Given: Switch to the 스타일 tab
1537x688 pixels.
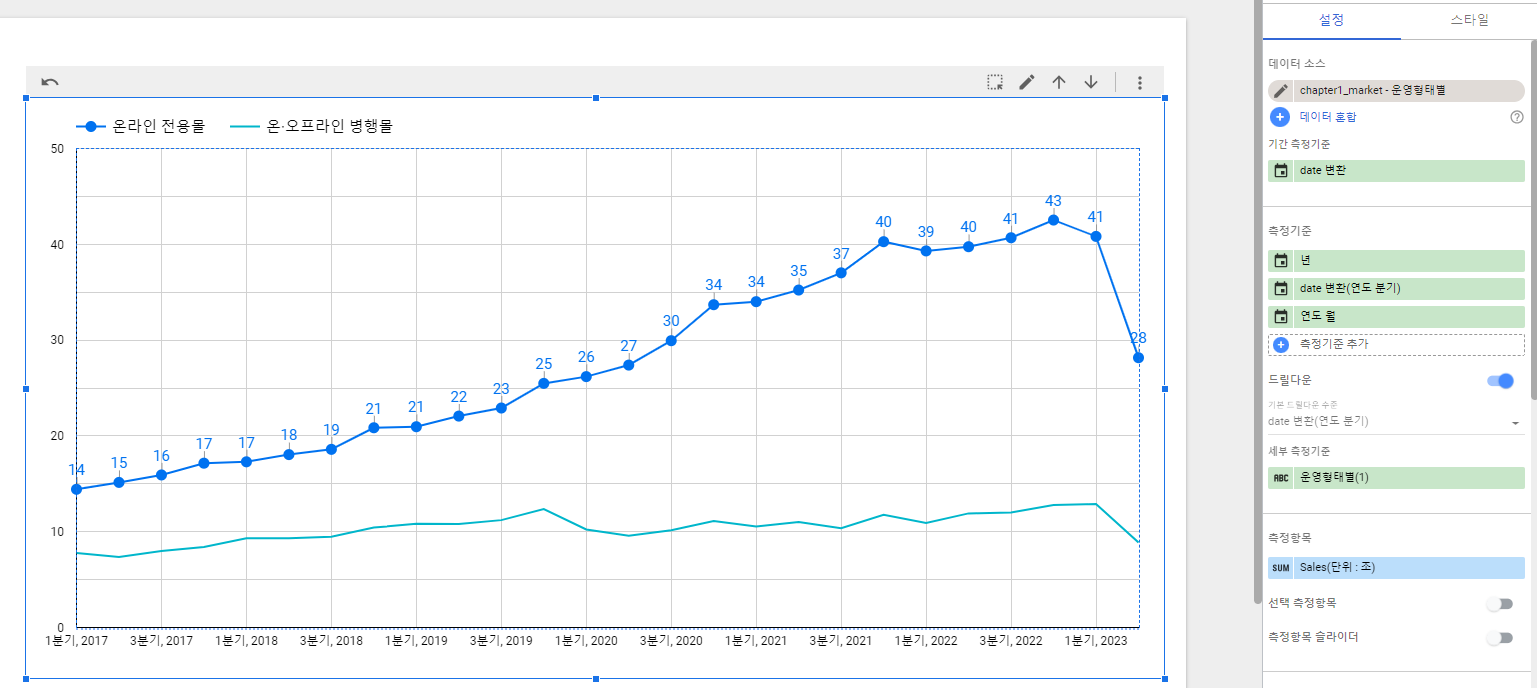Looking at the screenshot, I should pyautogui.click(x=1469, y=20).
